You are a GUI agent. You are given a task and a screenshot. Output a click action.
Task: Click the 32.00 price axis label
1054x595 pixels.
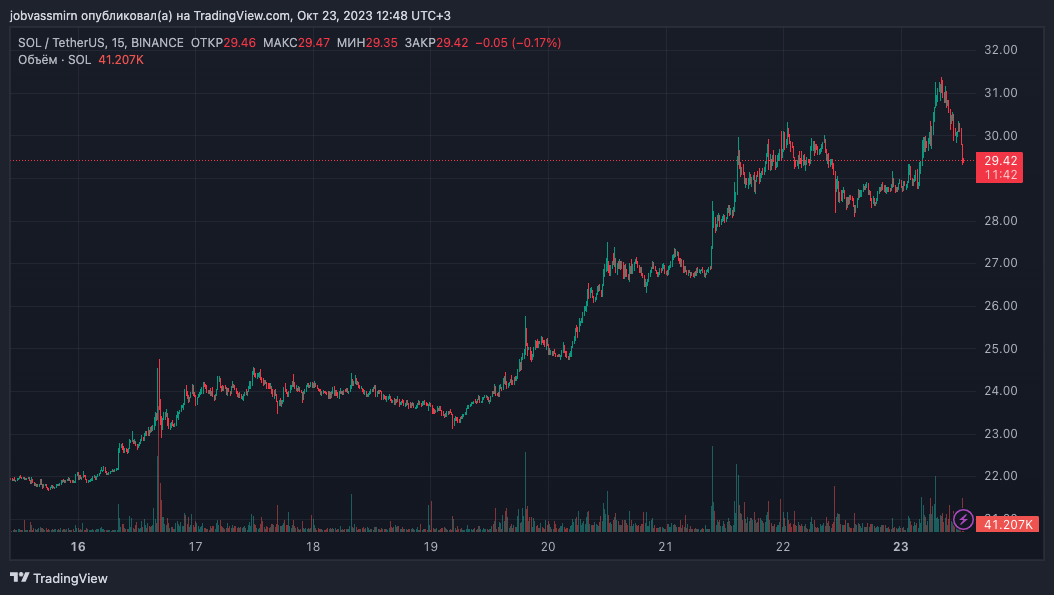tap(1001, 50)
